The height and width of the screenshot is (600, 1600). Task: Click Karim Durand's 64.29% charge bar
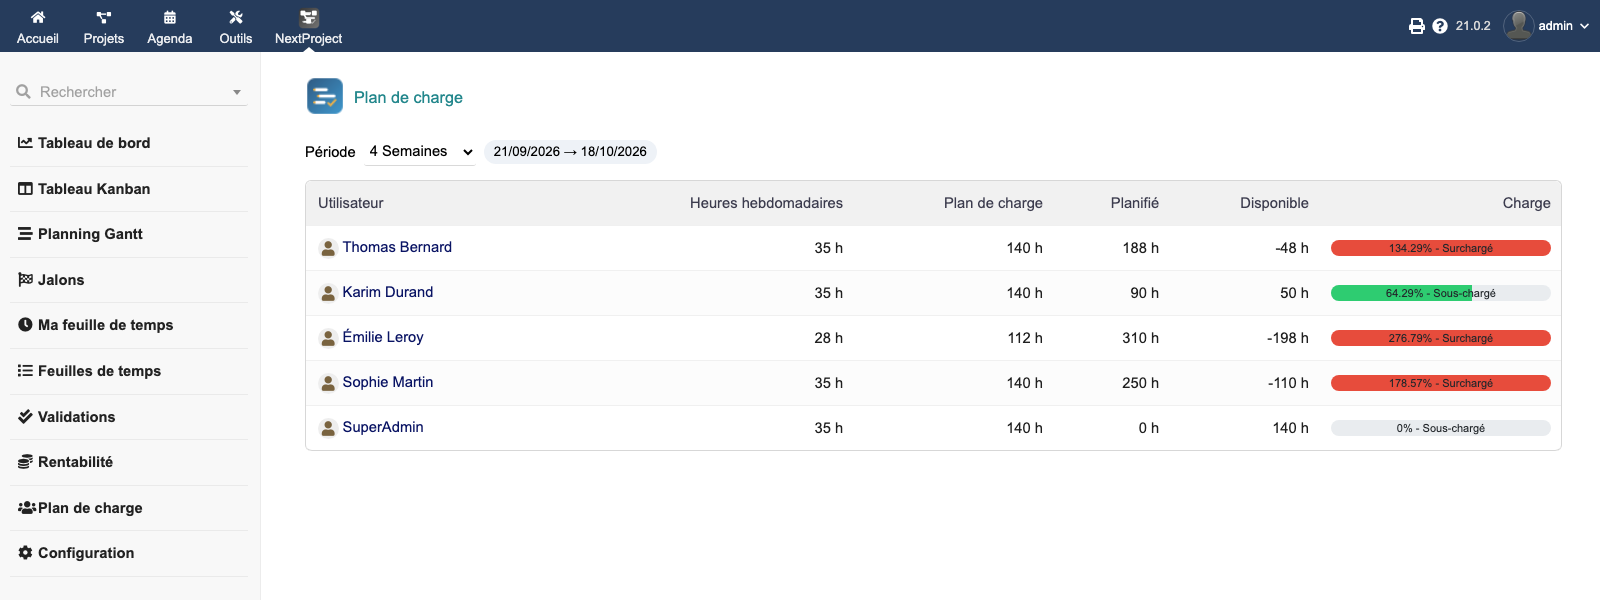click(x=1440, y=293)
